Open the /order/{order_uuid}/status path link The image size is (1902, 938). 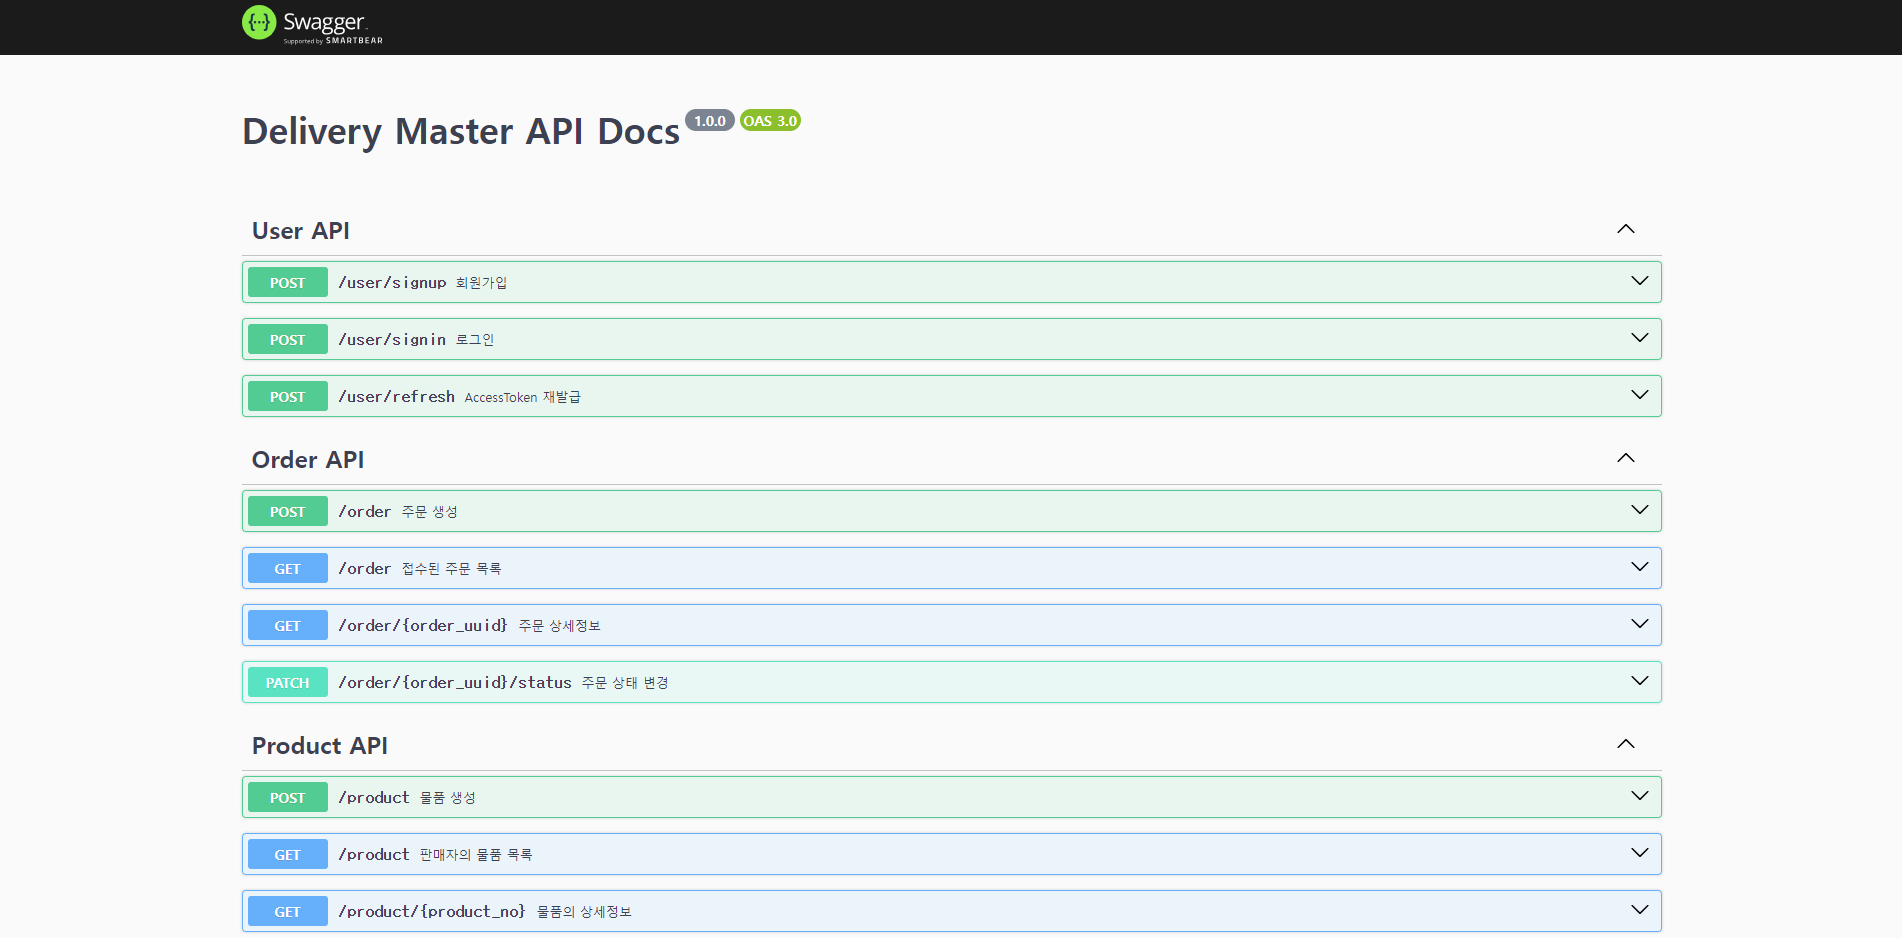[x=454, y=682]
